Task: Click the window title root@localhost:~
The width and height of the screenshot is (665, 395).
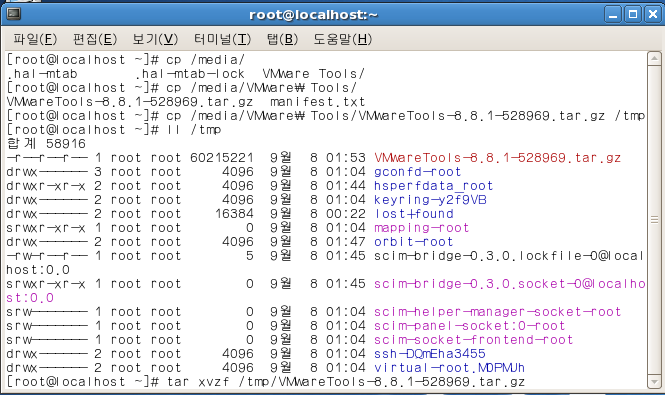Action: coord(313,15)
